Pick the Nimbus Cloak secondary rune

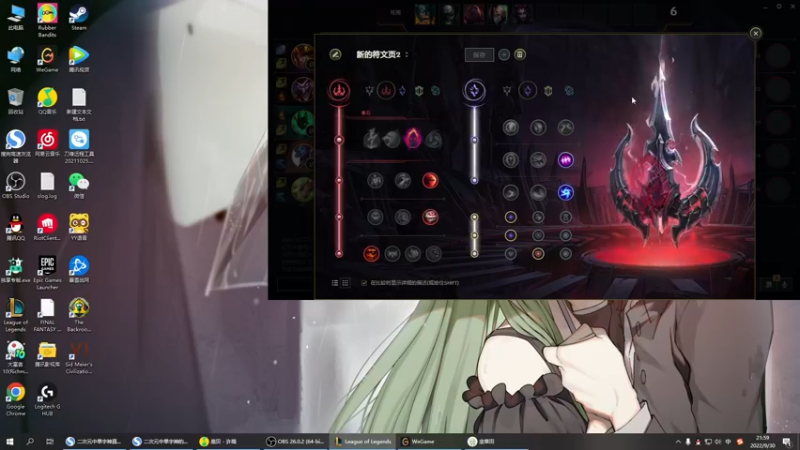[x=565, y=127]
